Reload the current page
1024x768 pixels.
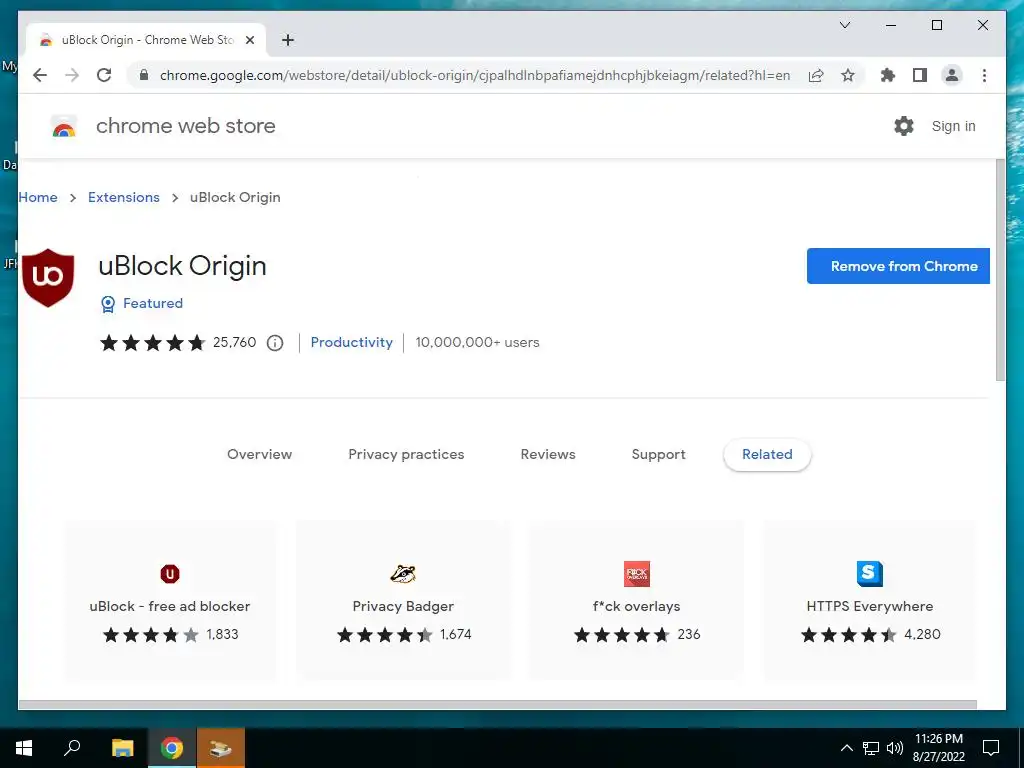tap(104, 75)
